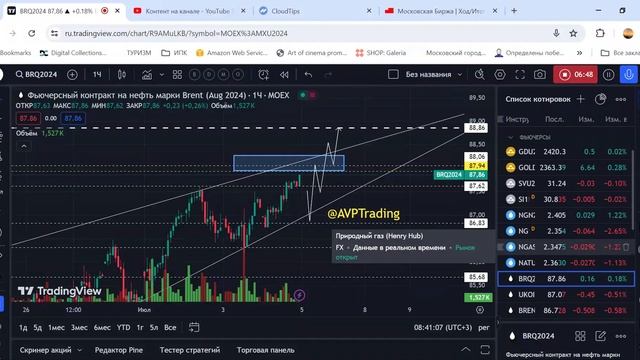Open chart settings hexagon gear
This screenshot has width=640, height=360.
500,74
